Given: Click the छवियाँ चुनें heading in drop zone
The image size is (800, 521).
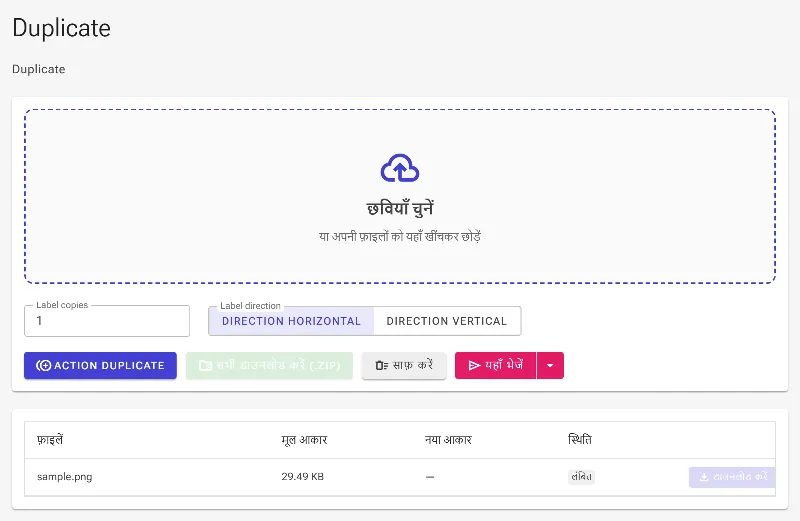Looking at the screenshot, I should click(x=400, y=208).
